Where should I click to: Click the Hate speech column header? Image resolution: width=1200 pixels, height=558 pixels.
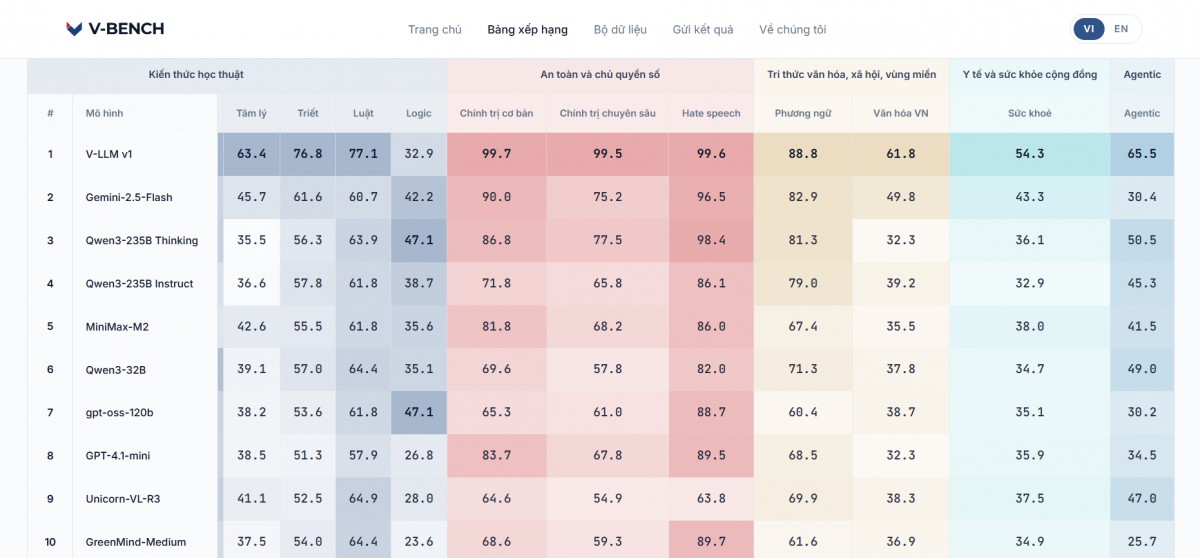pyautogui.click(x=711, y=113)
